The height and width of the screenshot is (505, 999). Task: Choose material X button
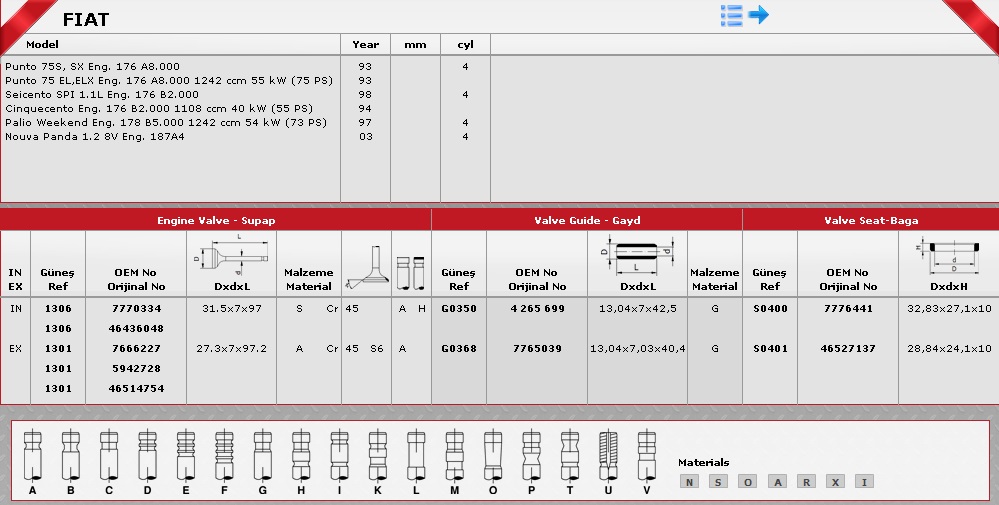tap(835, 482)
